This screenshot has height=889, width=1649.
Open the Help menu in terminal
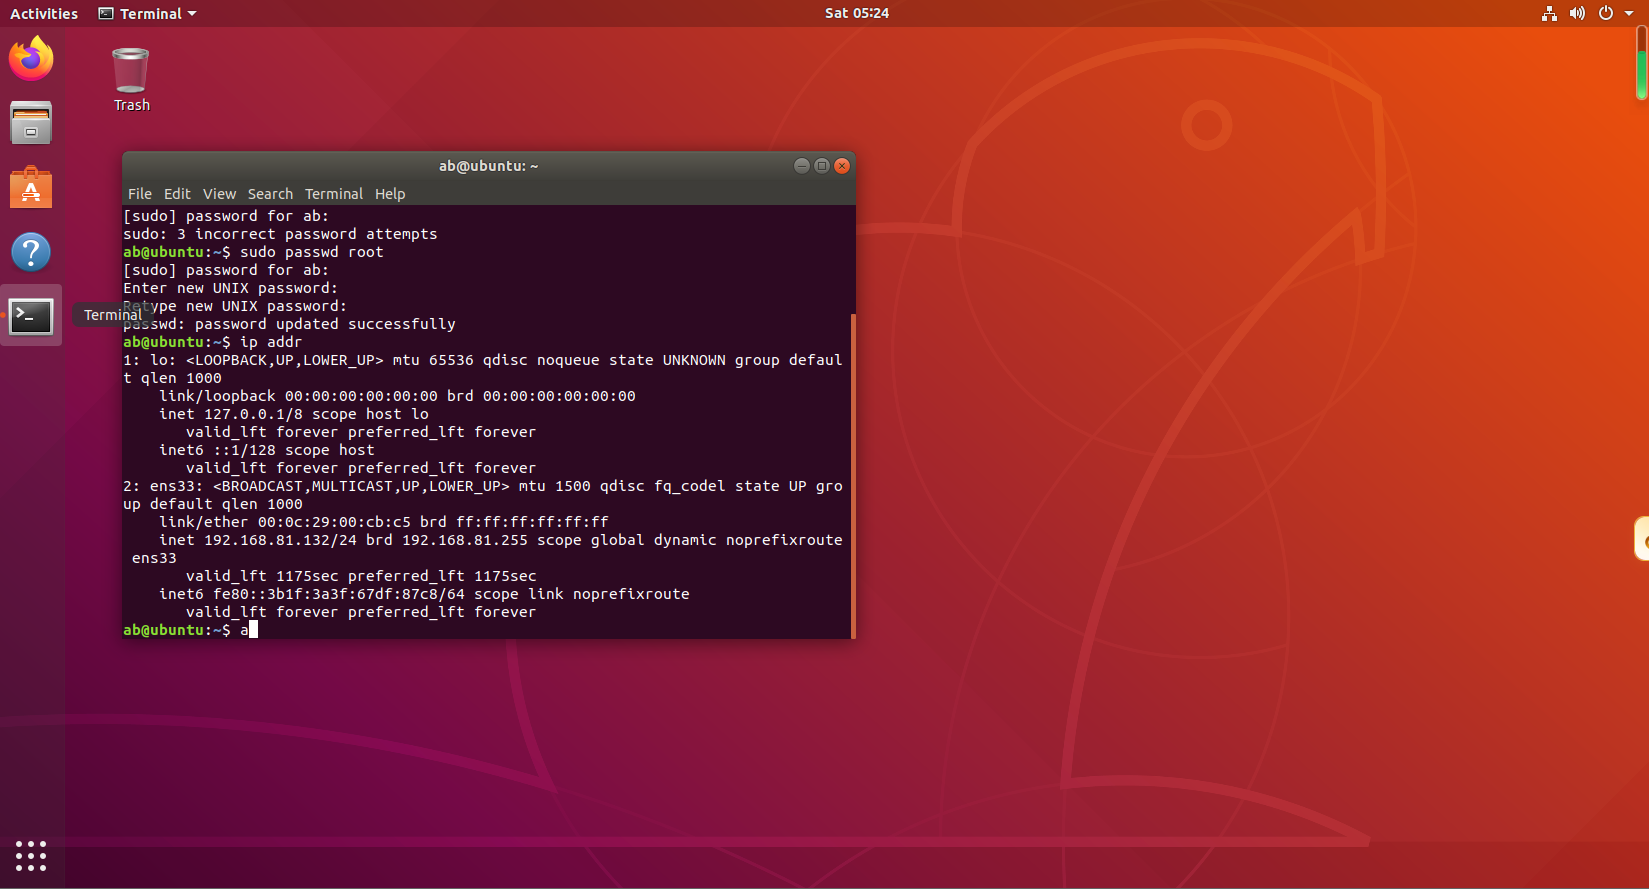pyautogui.click(x=390, y=194)
